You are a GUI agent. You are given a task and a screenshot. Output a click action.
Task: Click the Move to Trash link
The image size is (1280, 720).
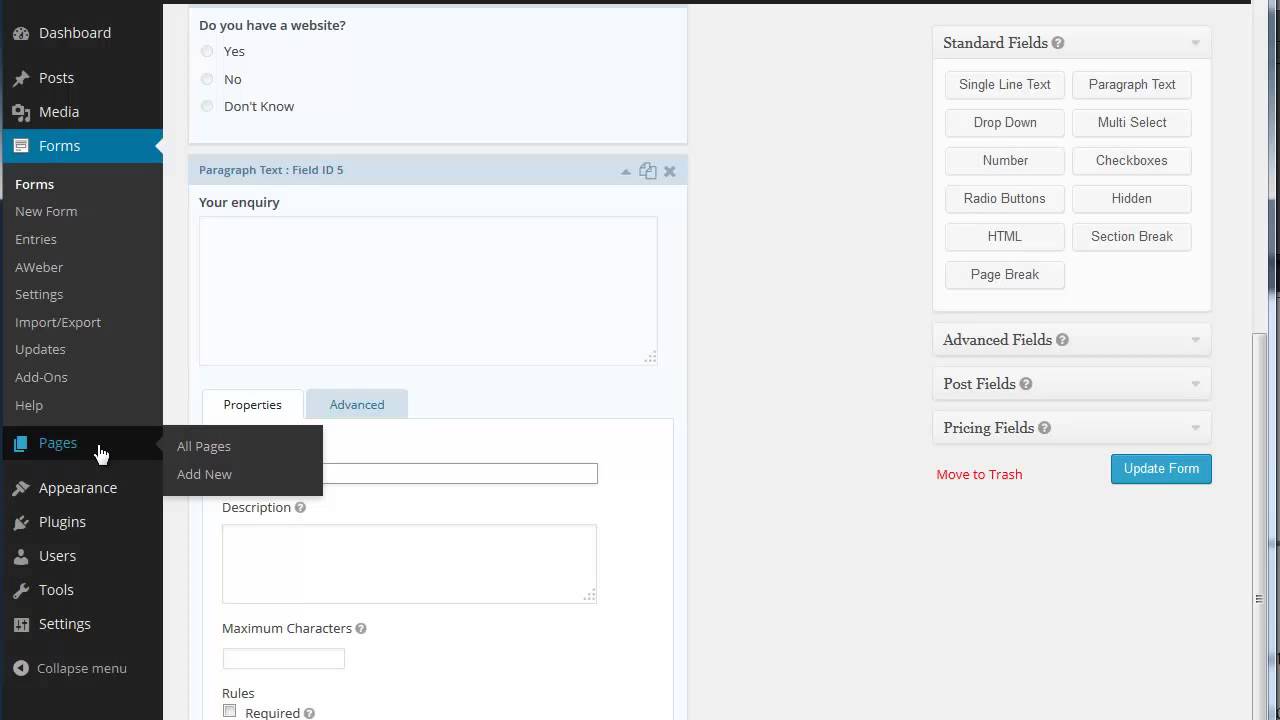tap(979, 475)
